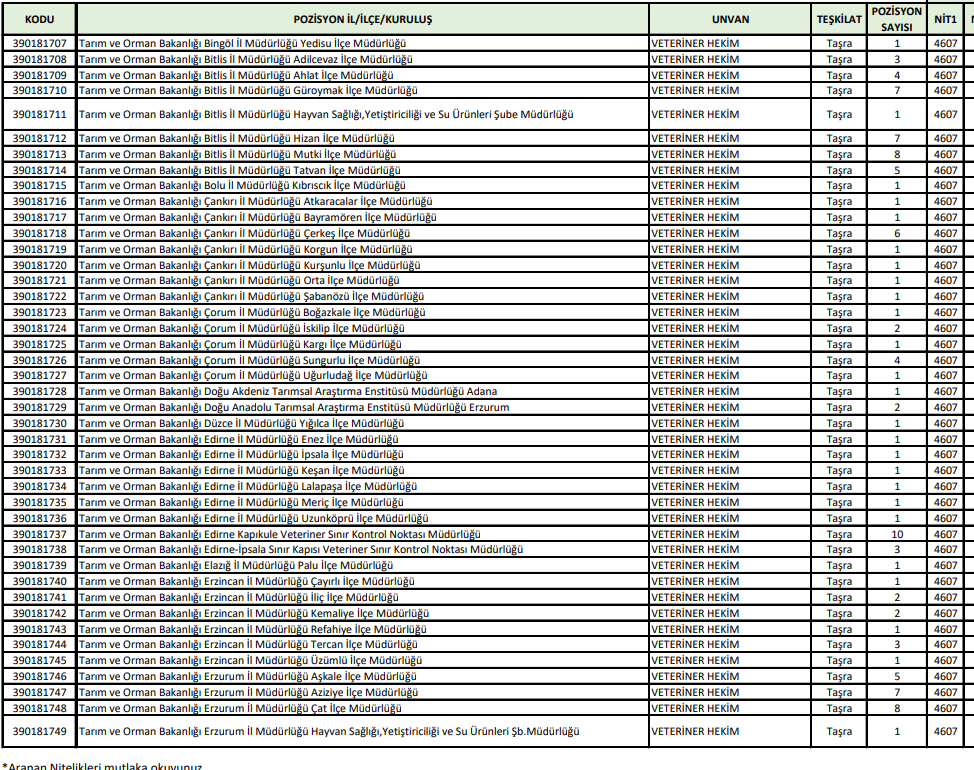This screenshot has width=974, height=770.
Task: Select position count 10 in the Kapıkule row
Action: 896,535
